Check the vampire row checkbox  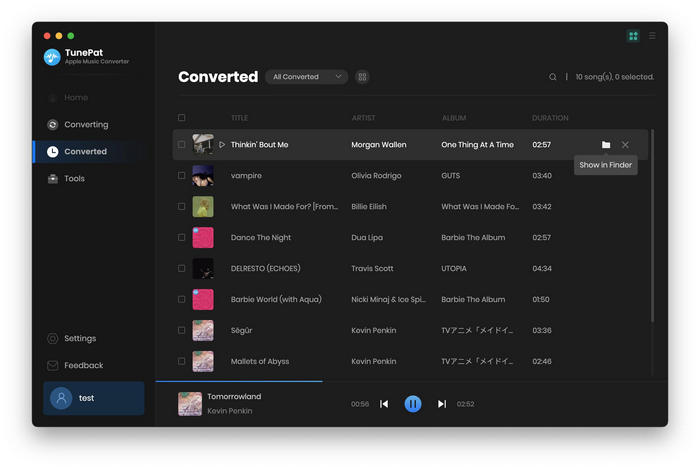[x=181, y=175]
